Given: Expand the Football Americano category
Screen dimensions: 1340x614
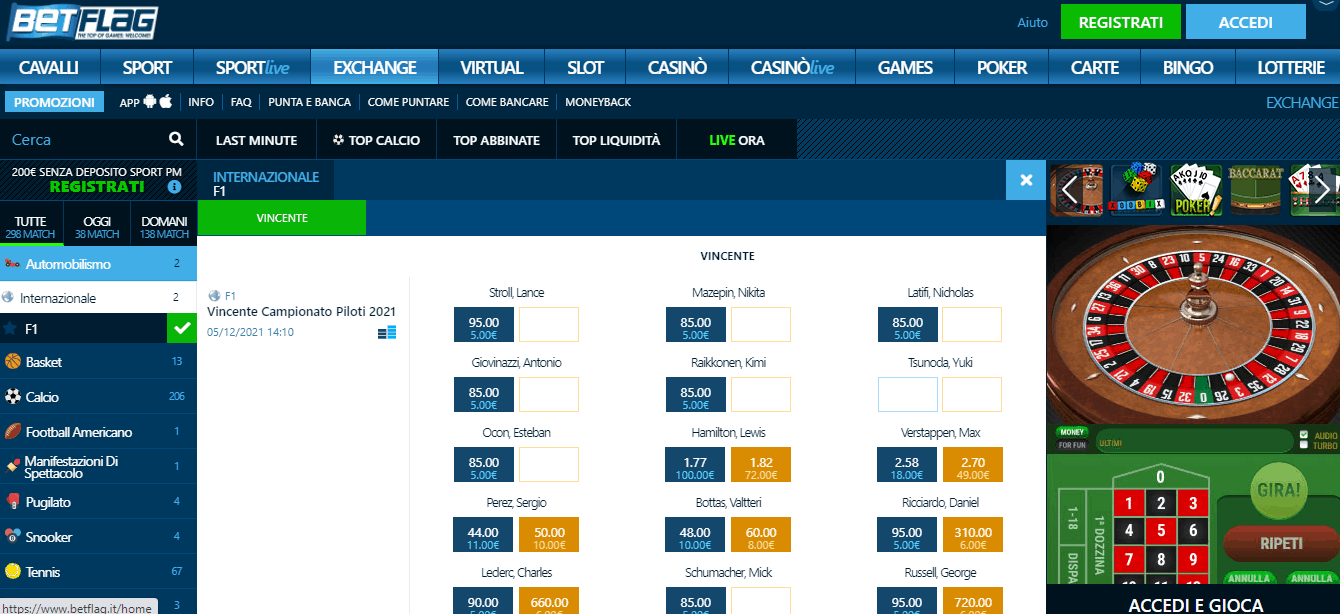Looking at the screenshot, I should tap(98, 431).
